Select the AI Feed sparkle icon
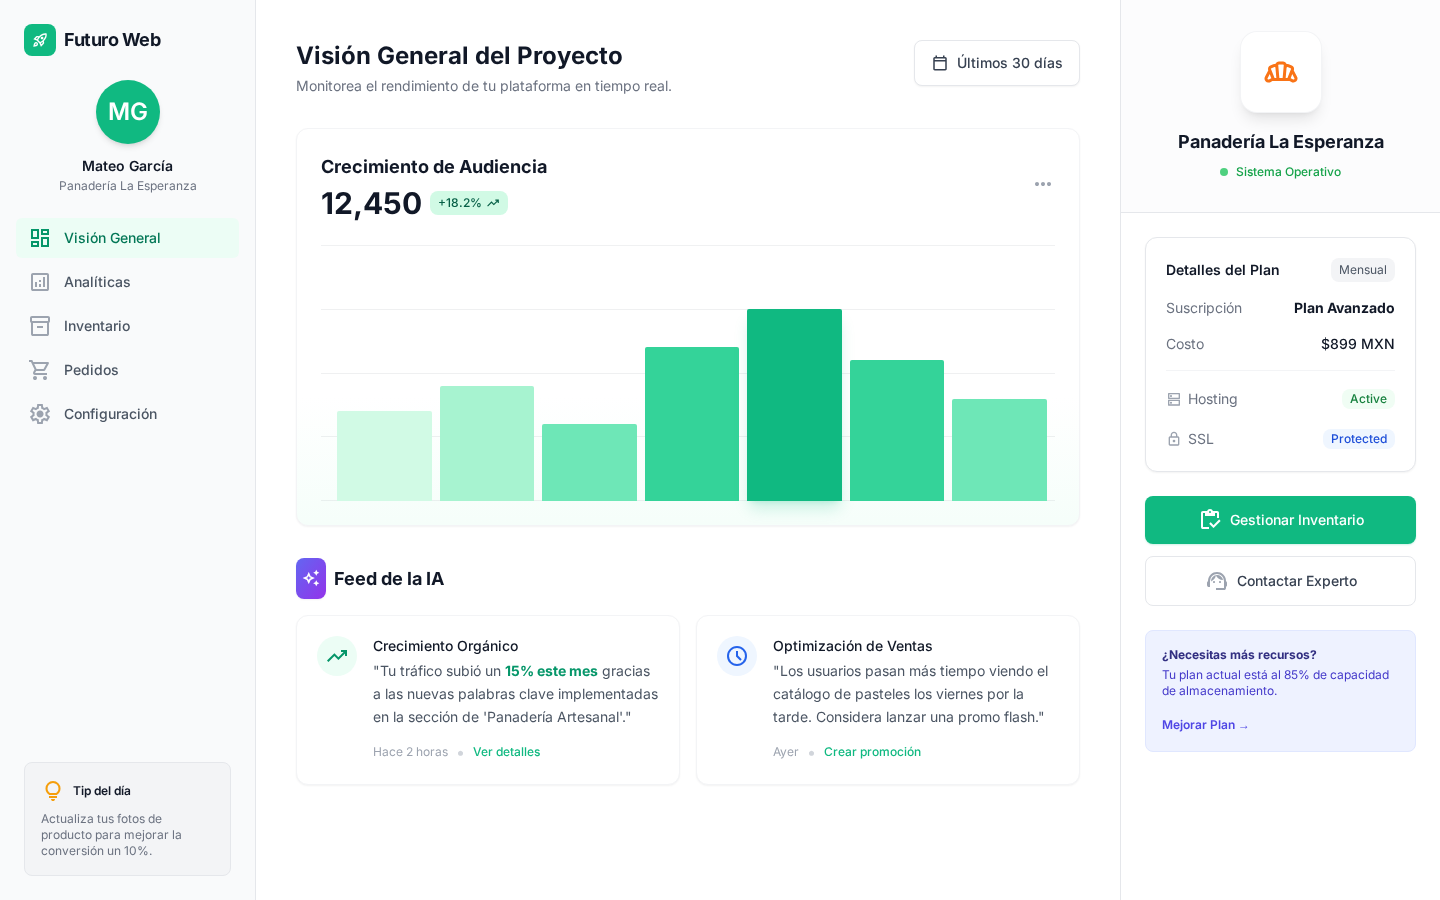 point(311,578)
